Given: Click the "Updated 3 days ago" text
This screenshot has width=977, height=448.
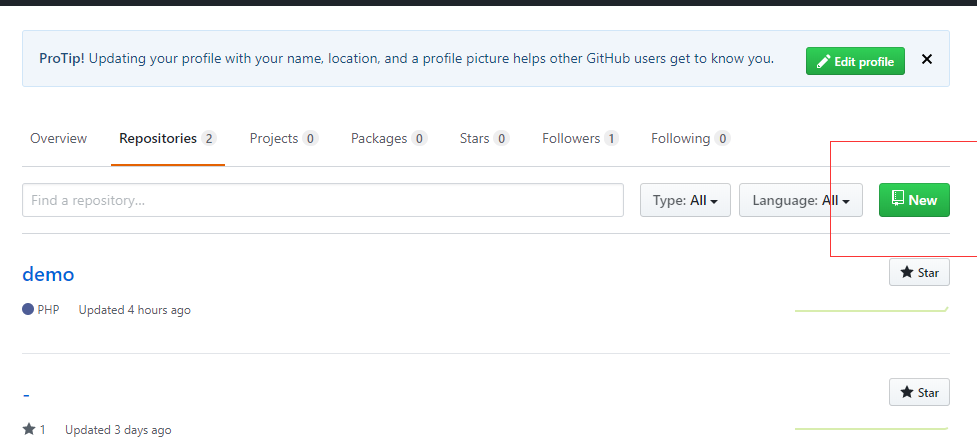Looking at the screenshot, I should [118, 429].
